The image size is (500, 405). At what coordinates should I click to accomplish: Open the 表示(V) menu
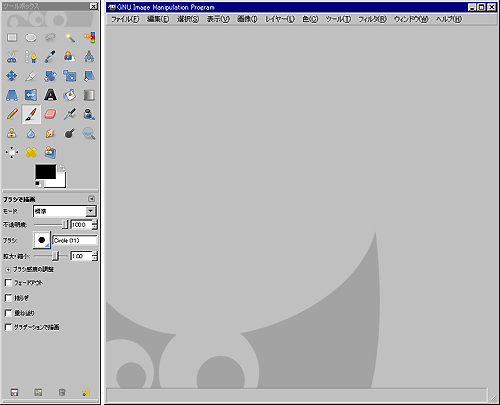coord(218,19)
